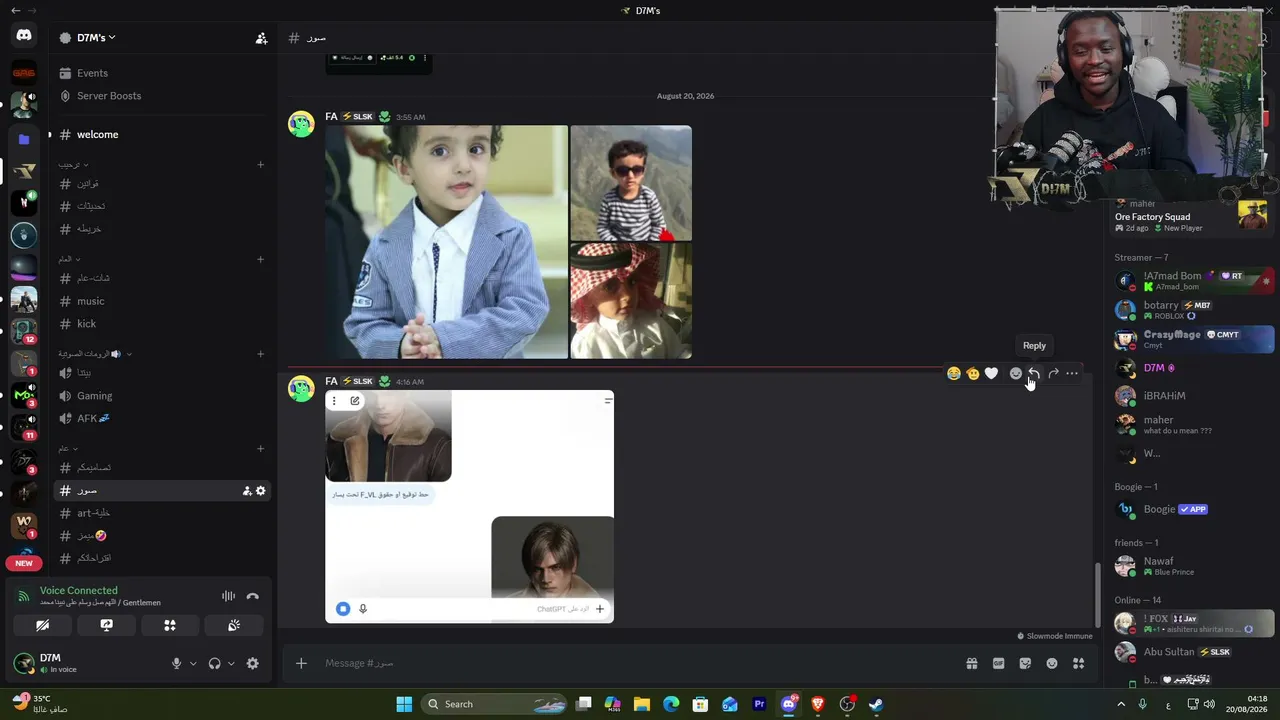
Task: React with the laughing-crying emoji
Action: (954, 374)
